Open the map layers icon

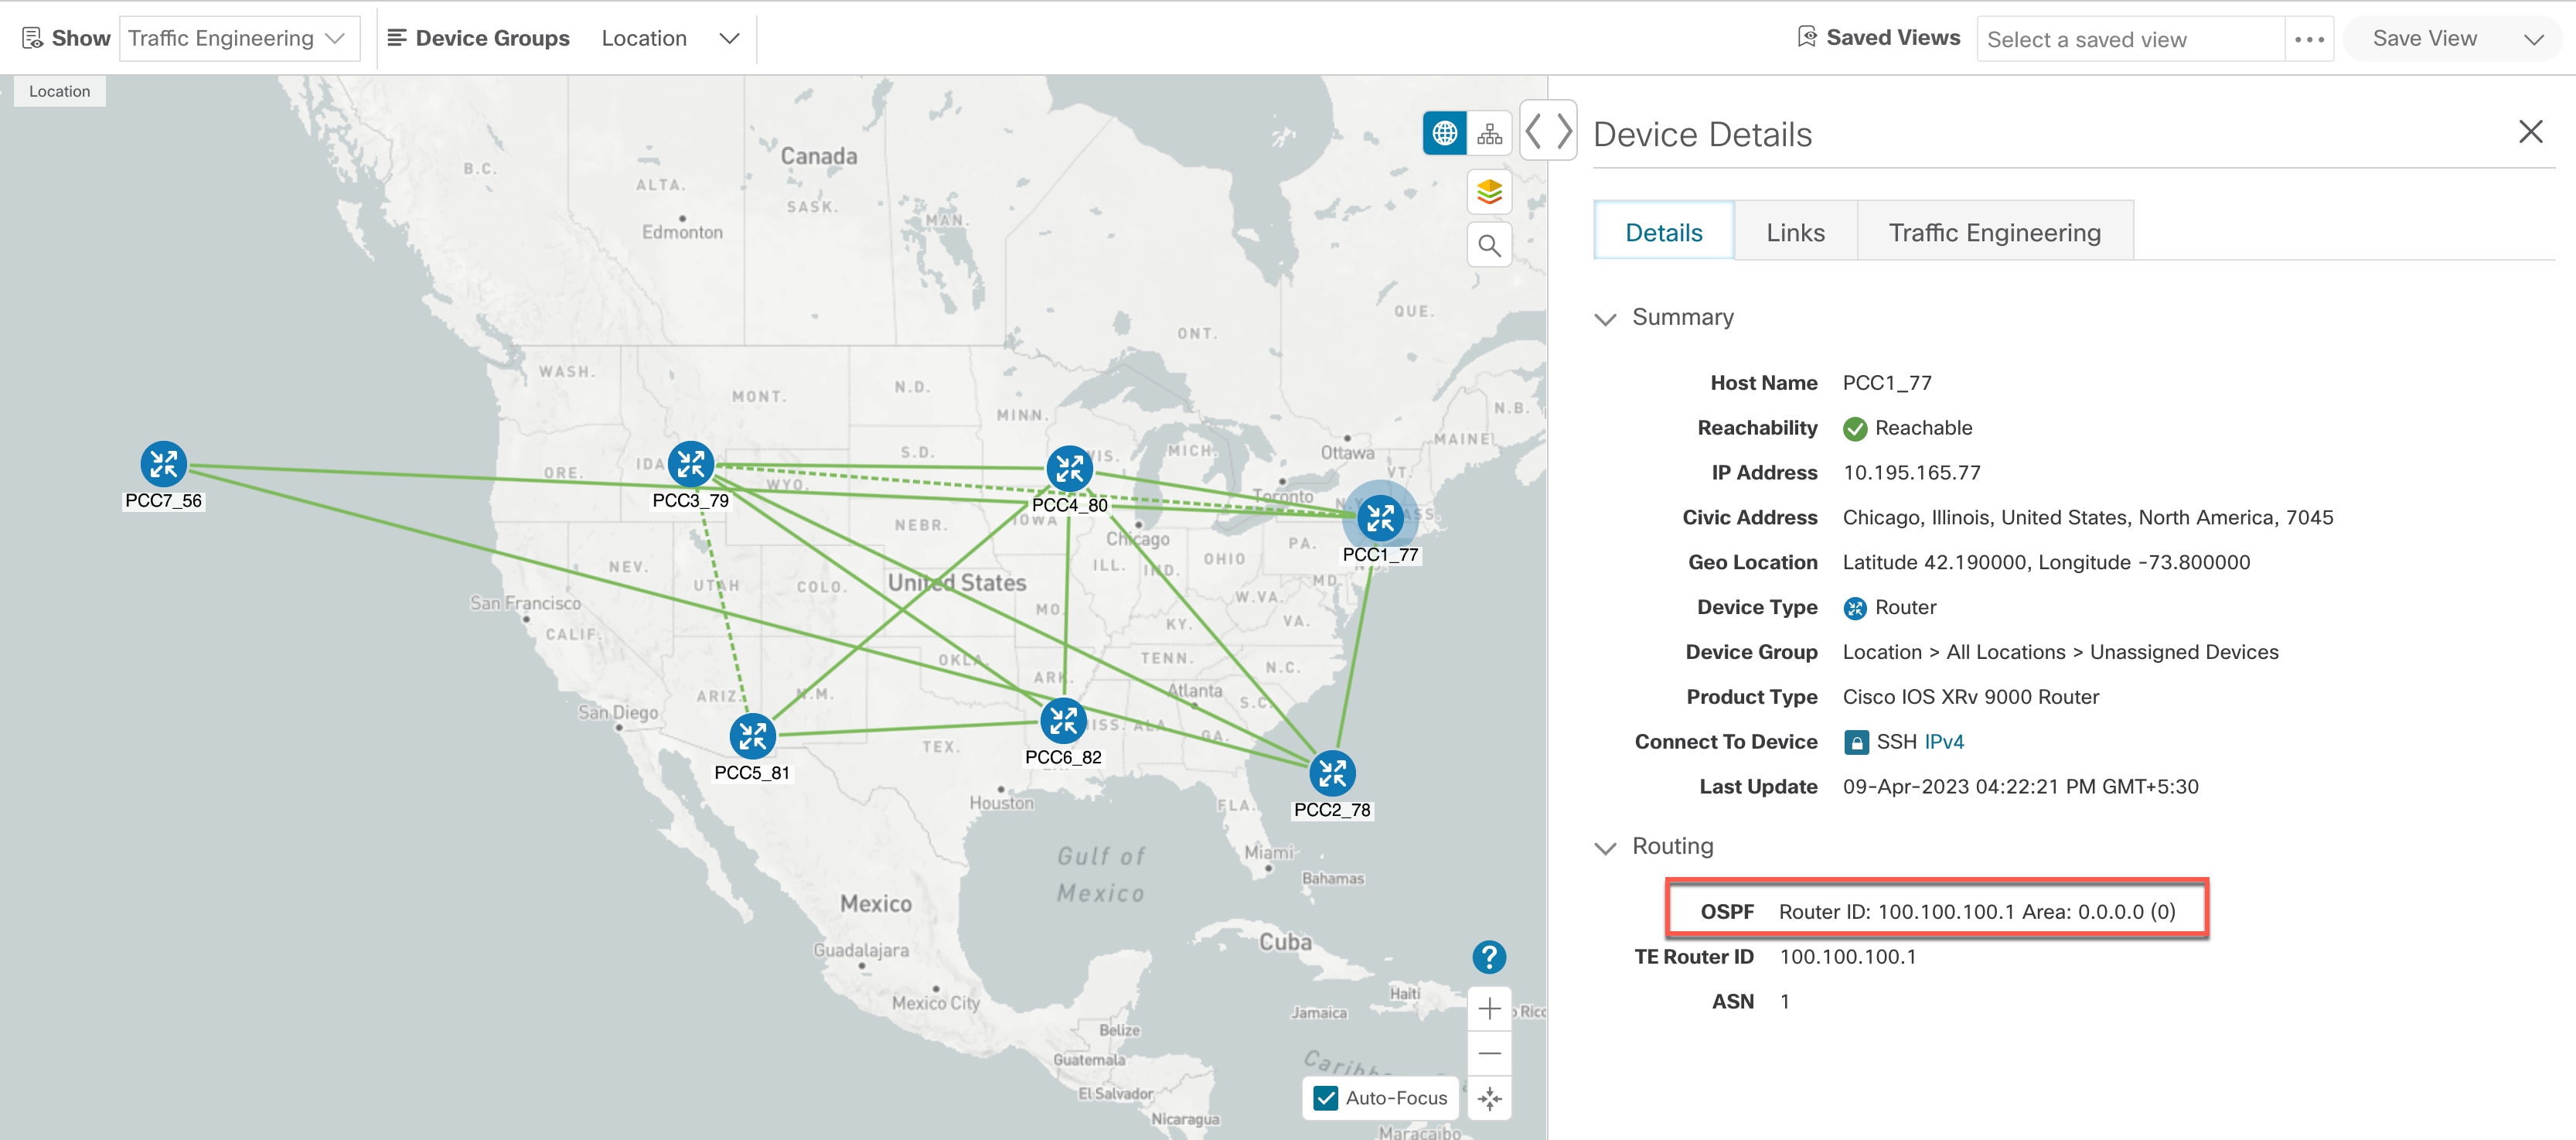[x=1489, y=191]
